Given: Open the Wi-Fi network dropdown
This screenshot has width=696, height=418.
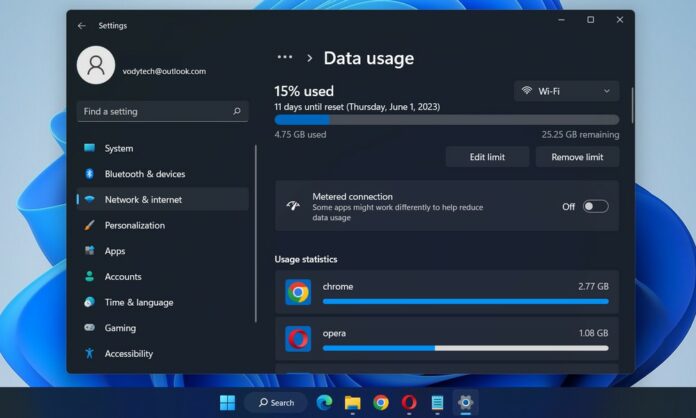Looking at the screenshot, I should (x=566, y=91).
